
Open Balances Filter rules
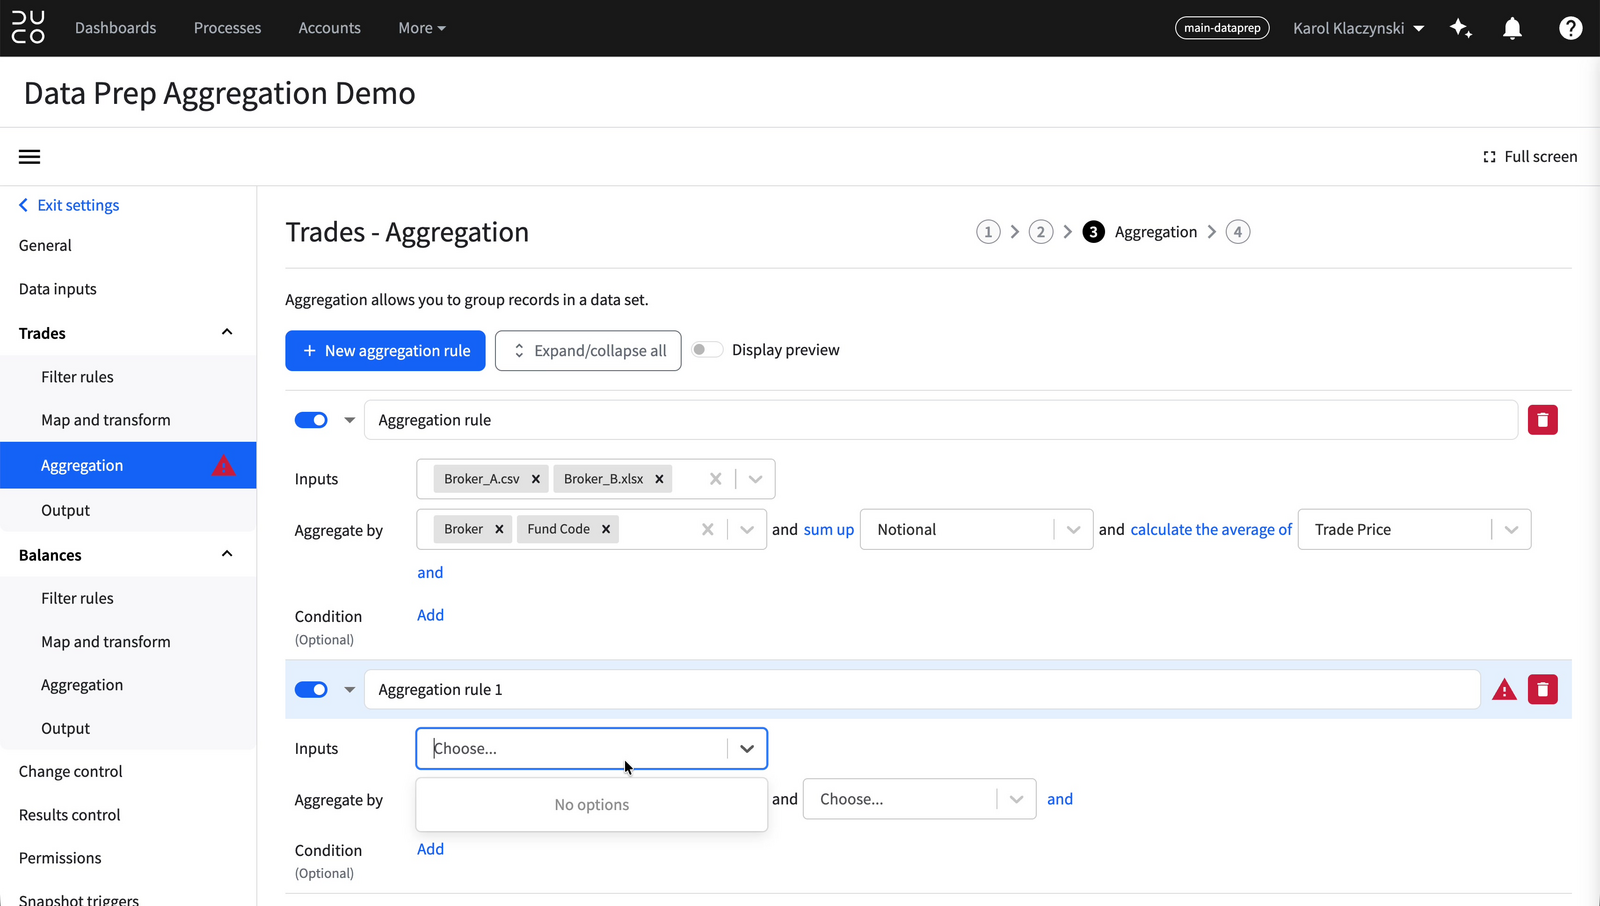[77, 598]
